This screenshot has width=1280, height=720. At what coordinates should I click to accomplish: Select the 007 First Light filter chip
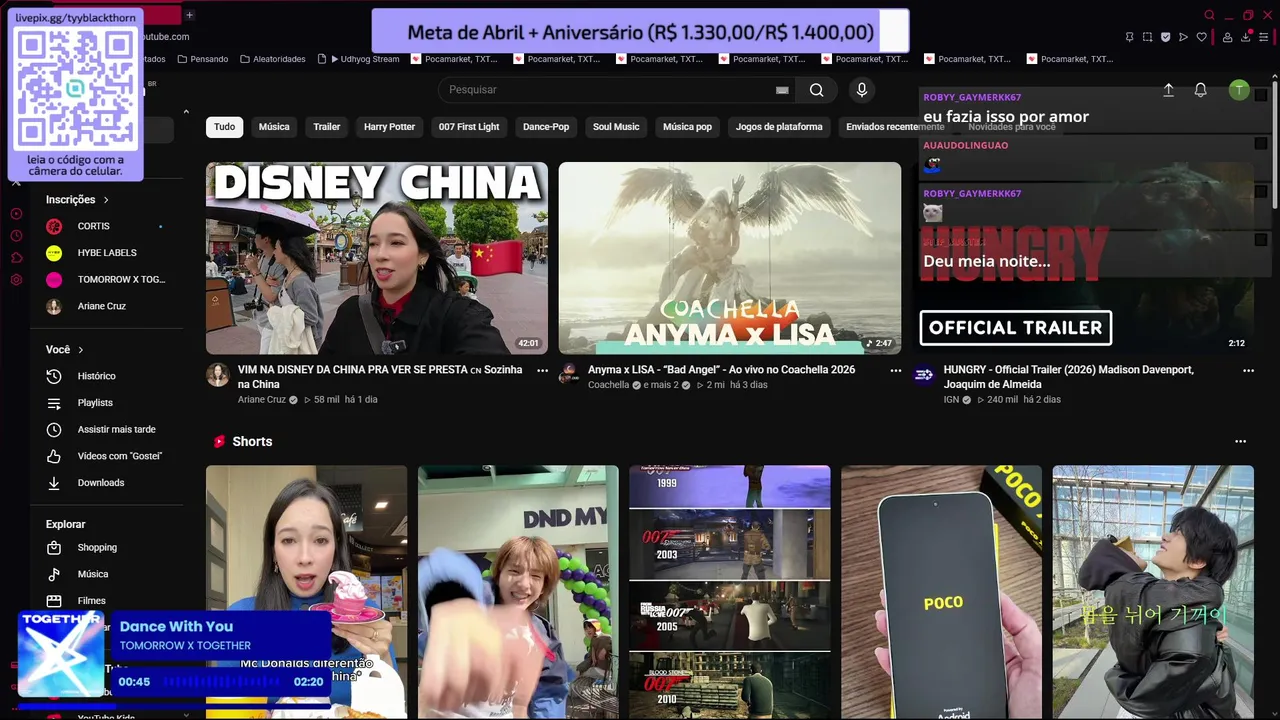coord(469,127)
